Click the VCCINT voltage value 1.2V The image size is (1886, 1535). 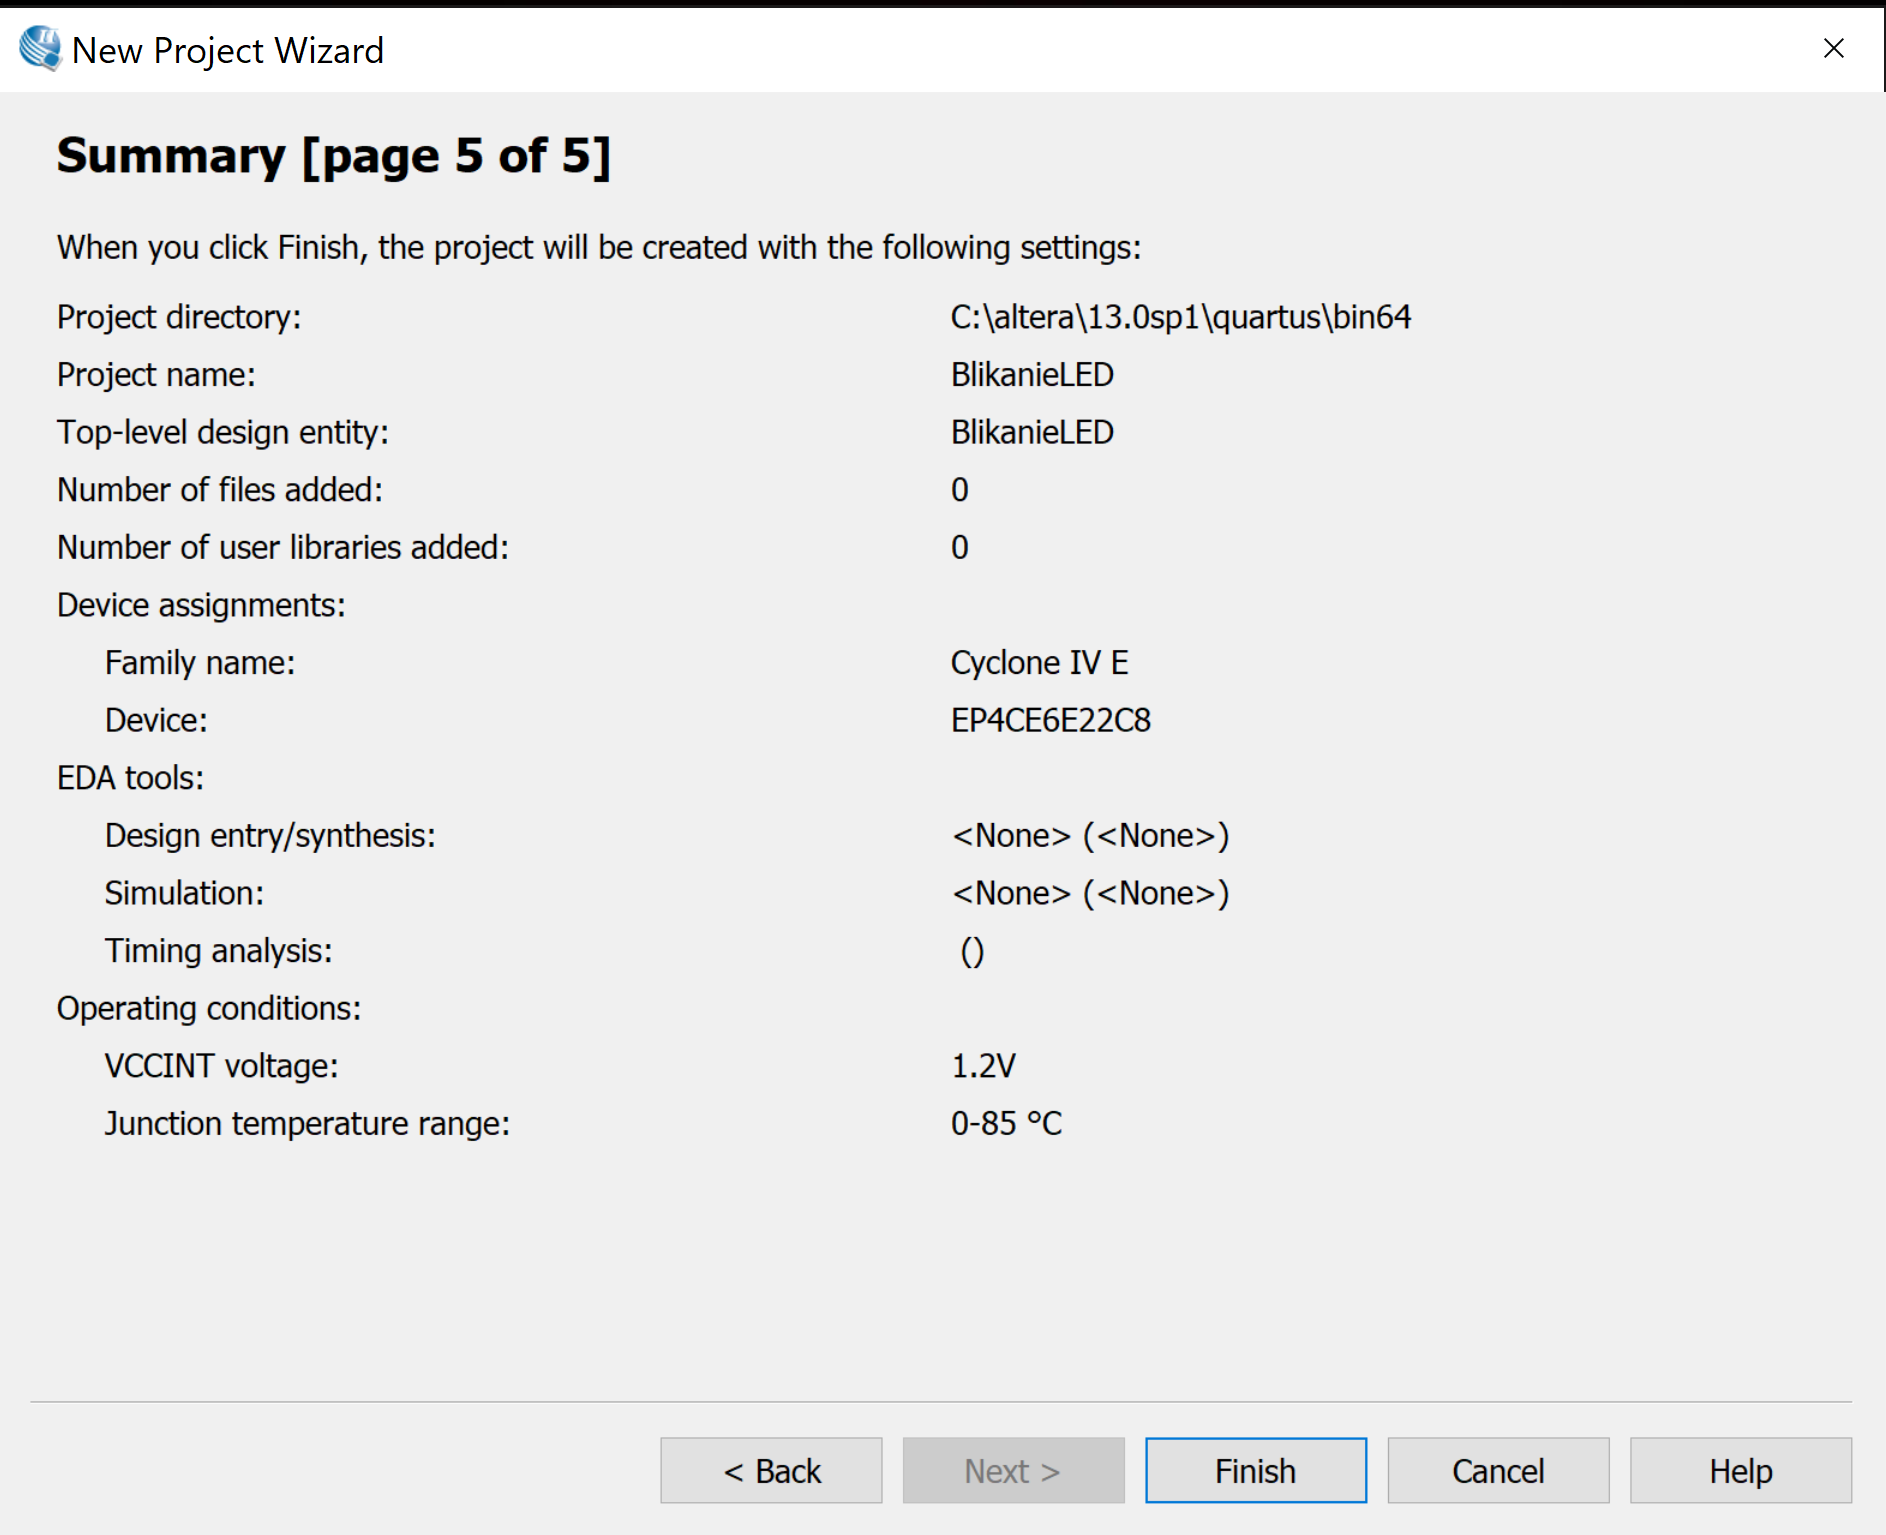point(983,1066)
